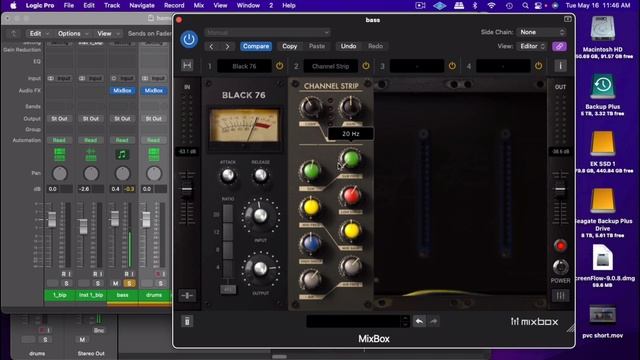Viewport: 640px width, 360px height.
Task: Open the Navigate menu
Action: click(x=142, y=5)
